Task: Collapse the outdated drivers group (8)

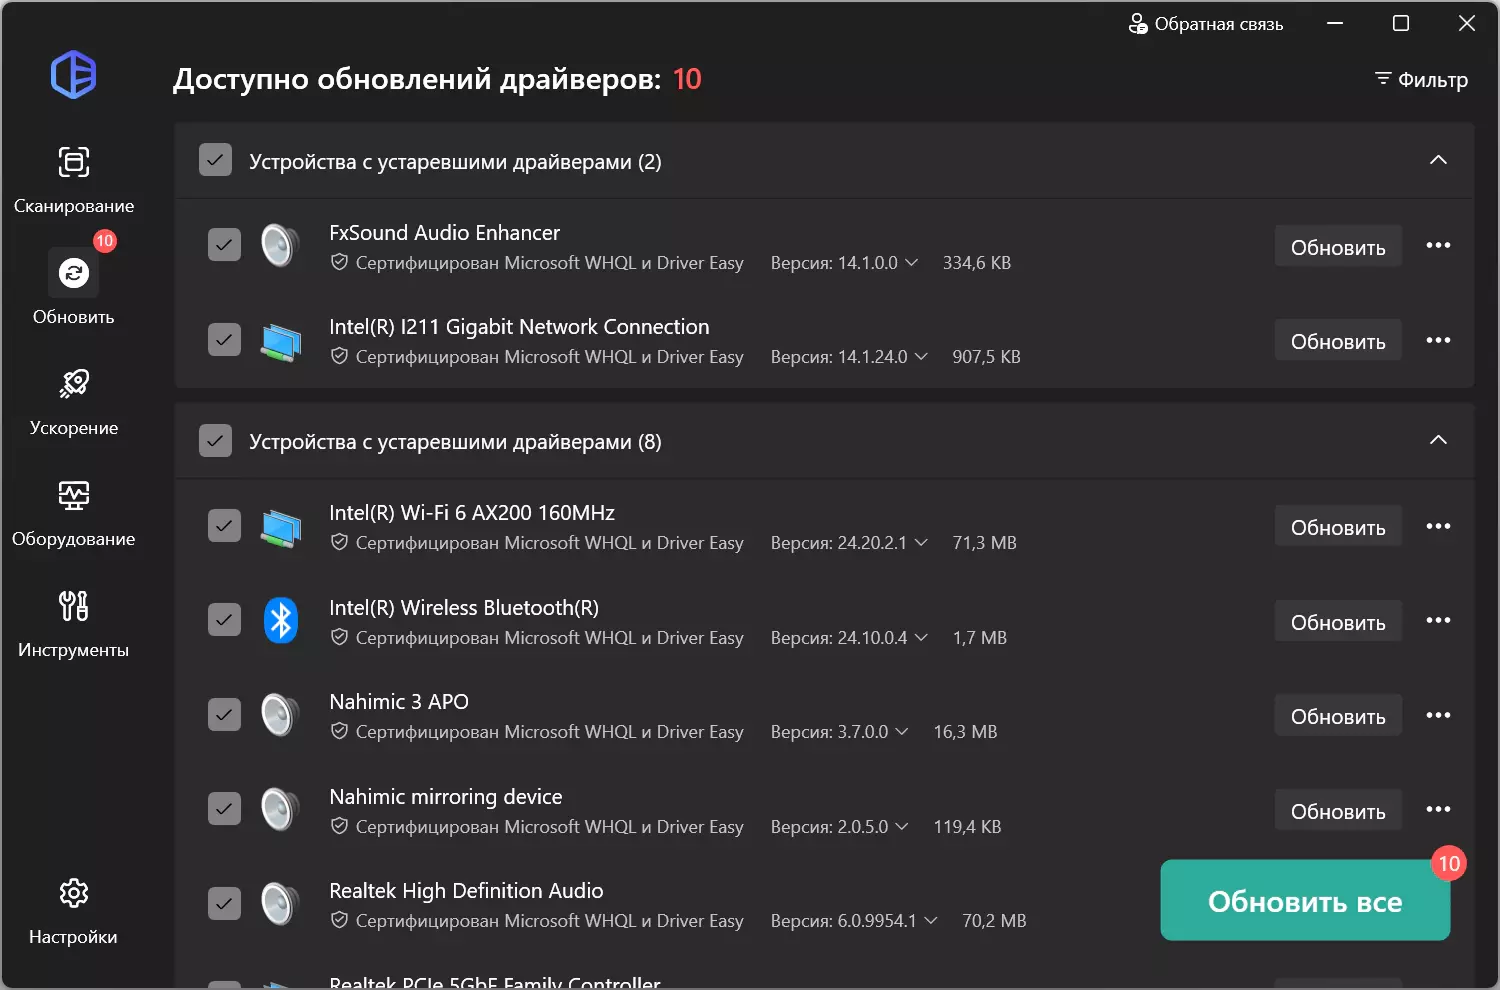Action: coord(1438,440)
